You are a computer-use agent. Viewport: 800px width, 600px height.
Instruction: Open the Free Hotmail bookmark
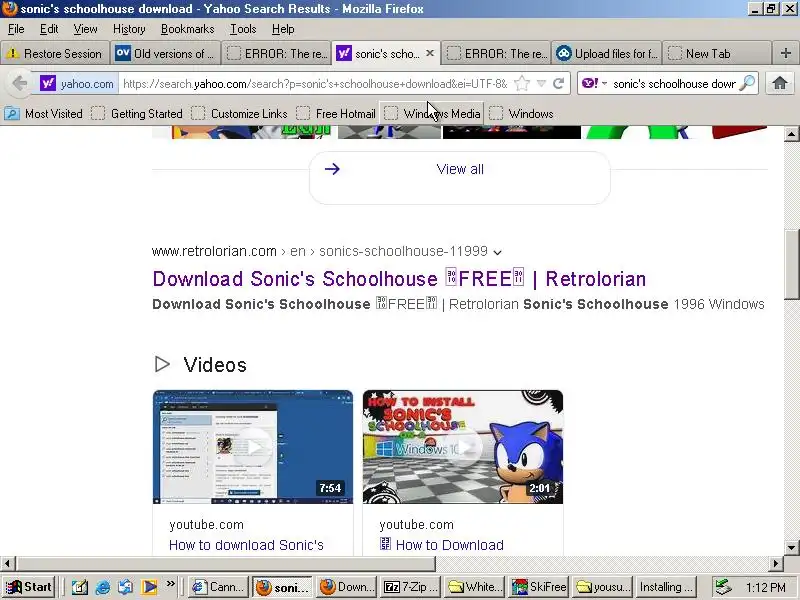336,113
